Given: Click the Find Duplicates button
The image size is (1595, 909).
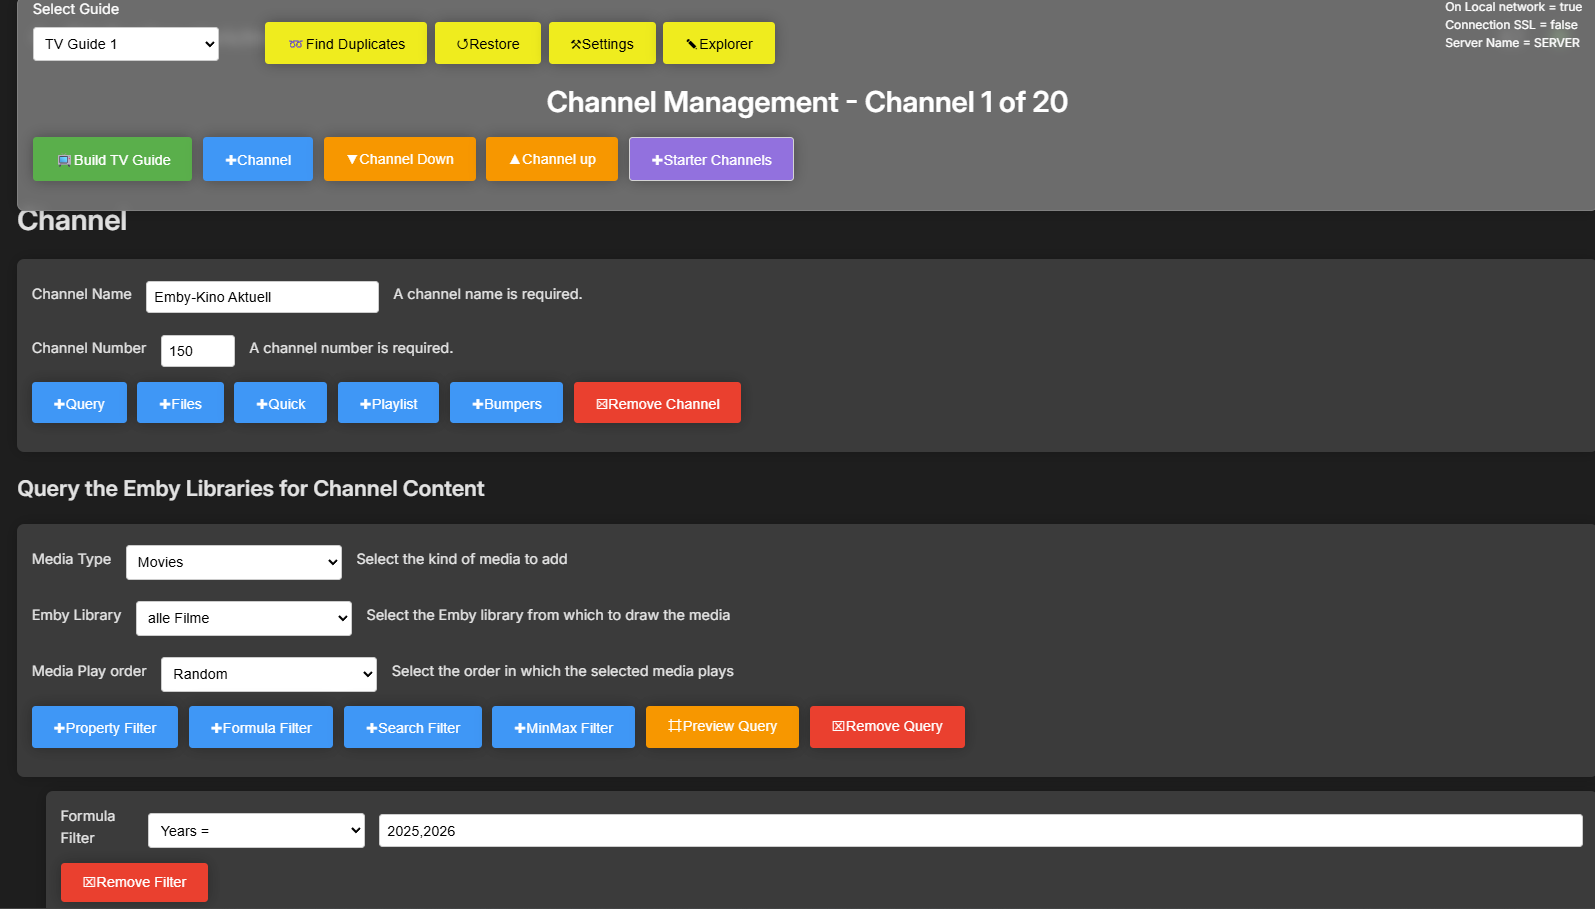Looking at the screenshot, I should click(x=346, y=43).
